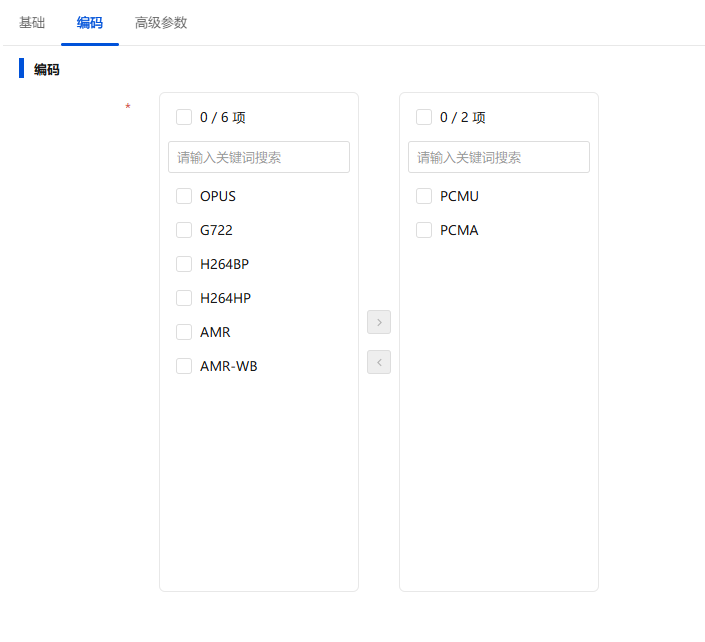
Task: Select the PCMA checkbox in the right list
Action: pos(424,230)
